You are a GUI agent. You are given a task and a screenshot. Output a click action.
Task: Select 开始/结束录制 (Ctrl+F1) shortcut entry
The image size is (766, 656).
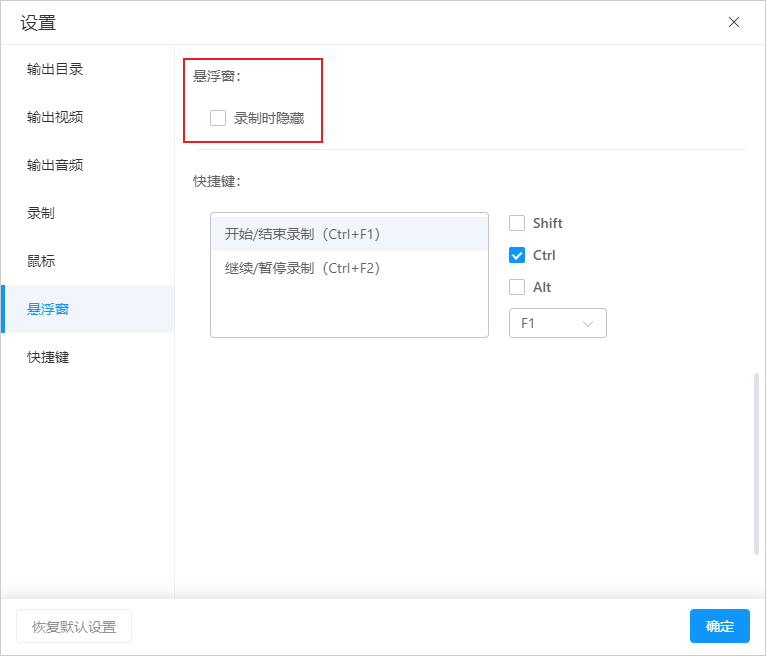click(349, 234)
